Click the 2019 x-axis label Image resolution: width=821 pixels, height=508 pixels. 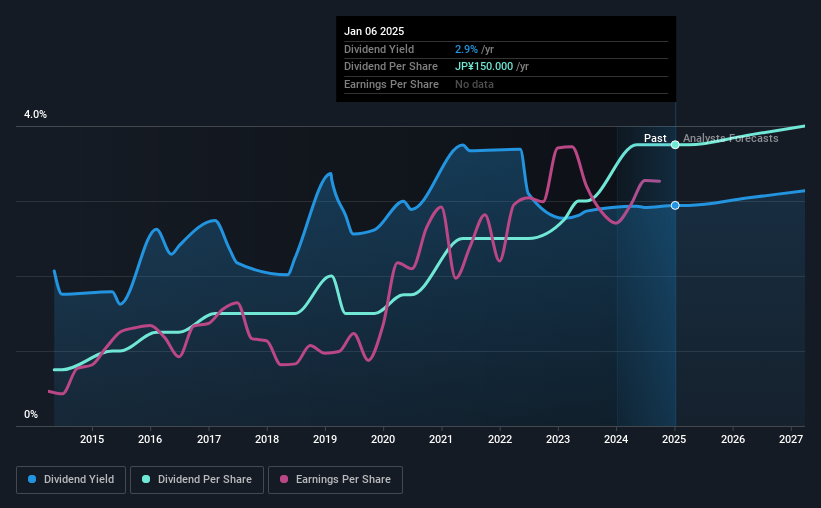[325, 439]
